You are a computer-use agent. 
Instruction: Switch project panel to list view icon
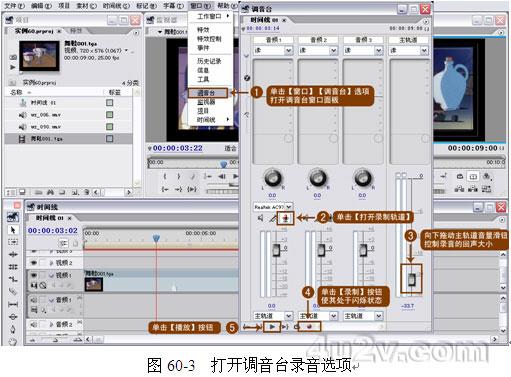[x=11, y=192]
